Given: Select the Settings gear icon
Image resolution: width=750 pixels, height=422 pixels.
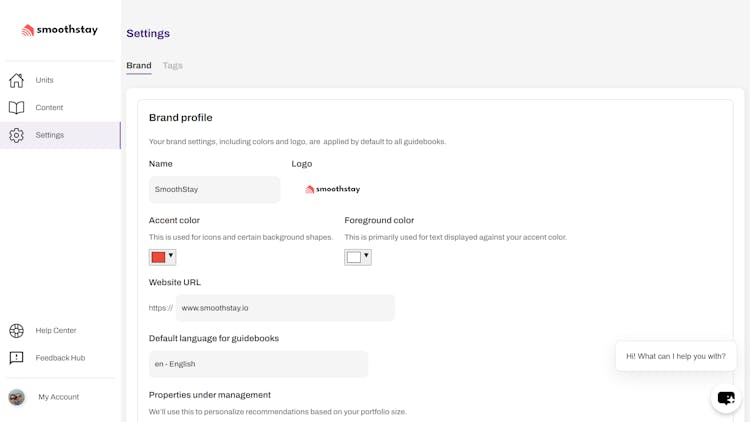Looking at the screenshot, I should point(17,135).
